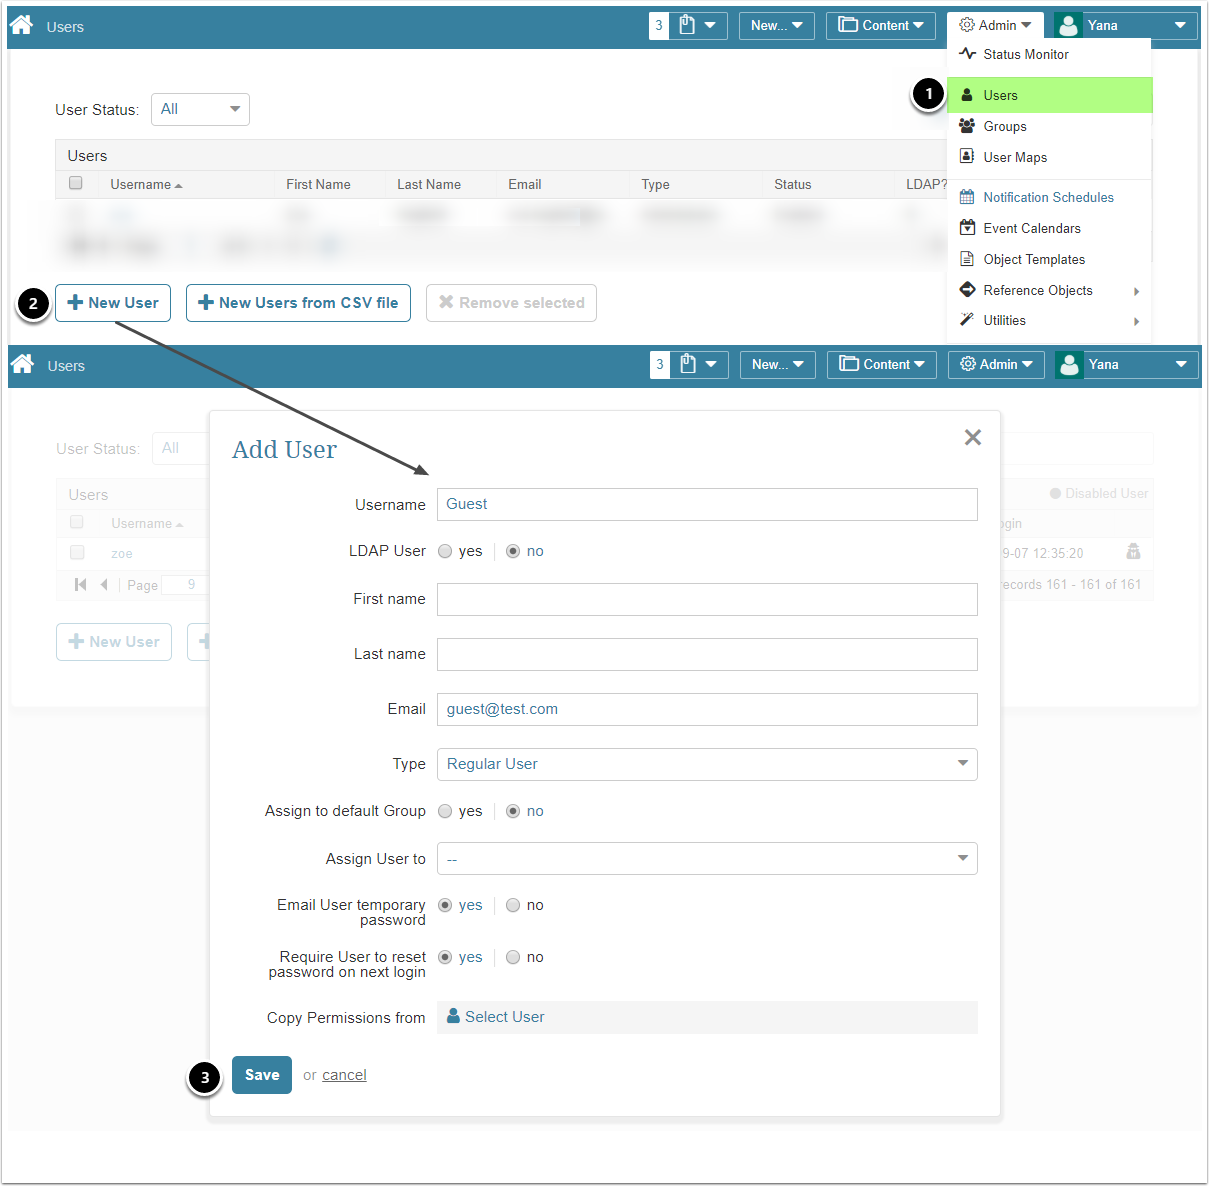
Task: Open the clipboard icon dropdown in the top header
Action: tap(699, 26)
